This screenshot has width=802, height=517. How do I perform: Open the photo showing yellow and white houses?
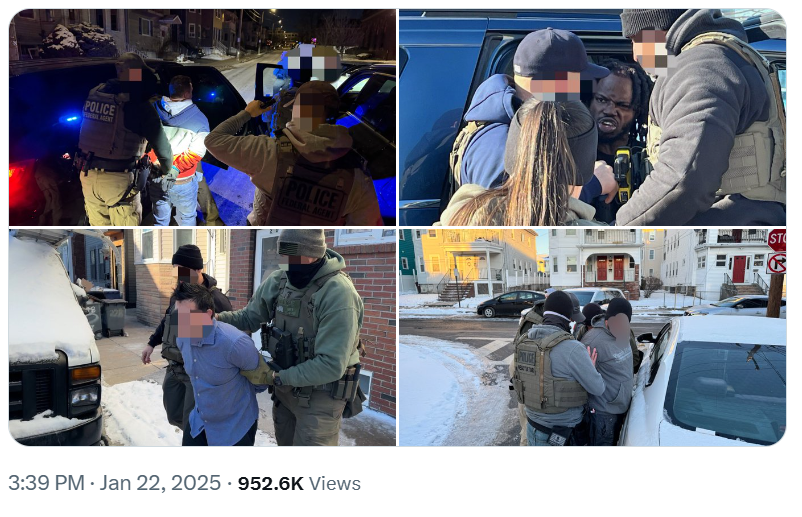point(592,338)
